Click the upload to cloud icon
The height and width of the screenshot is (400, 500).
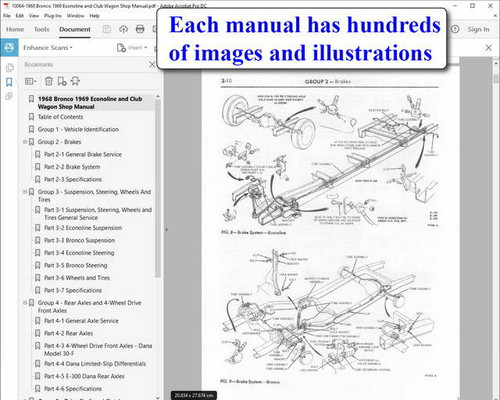point(124,29)
